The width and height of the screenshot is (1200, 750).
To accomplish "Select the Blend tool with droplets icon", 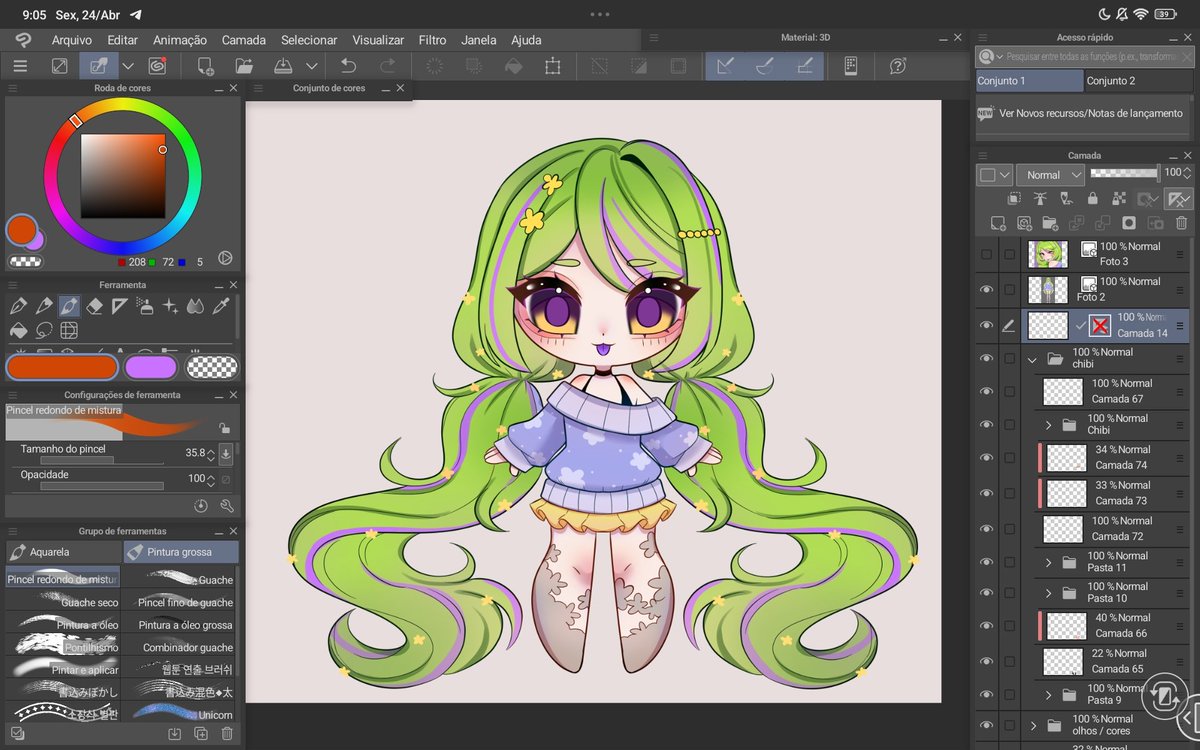I will click(x=196, y=306).
